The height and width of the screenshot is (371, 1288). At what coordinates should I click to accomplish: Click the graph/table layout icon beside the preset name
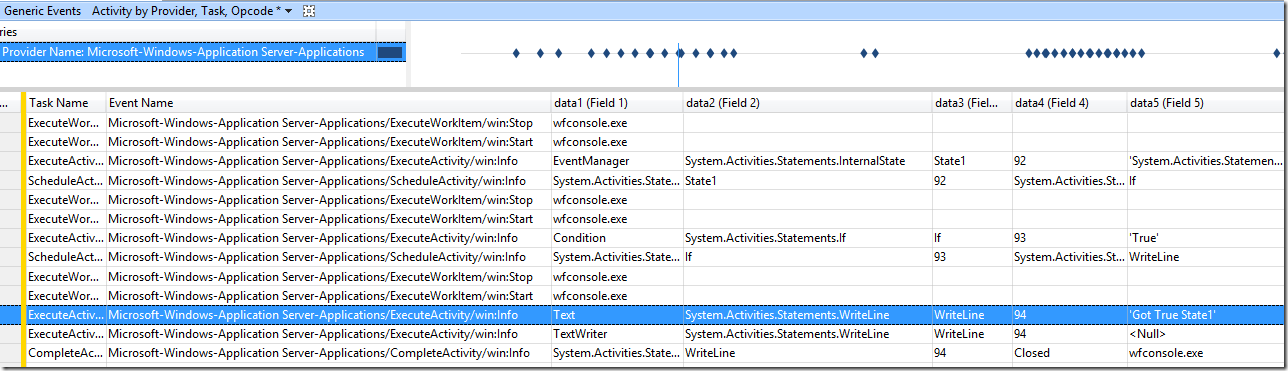point(309,11)
